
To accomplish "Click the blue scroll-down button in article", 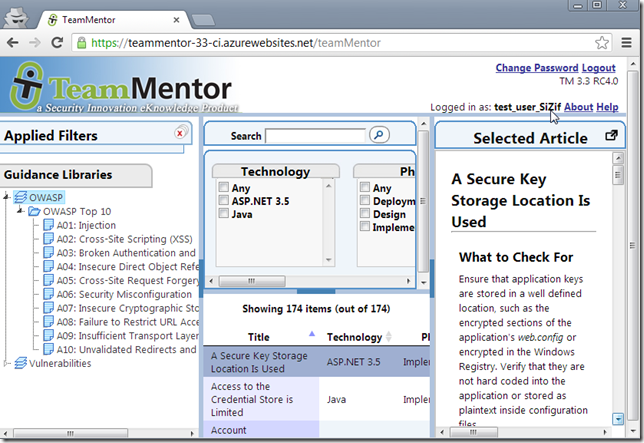I will click(618, 419).
